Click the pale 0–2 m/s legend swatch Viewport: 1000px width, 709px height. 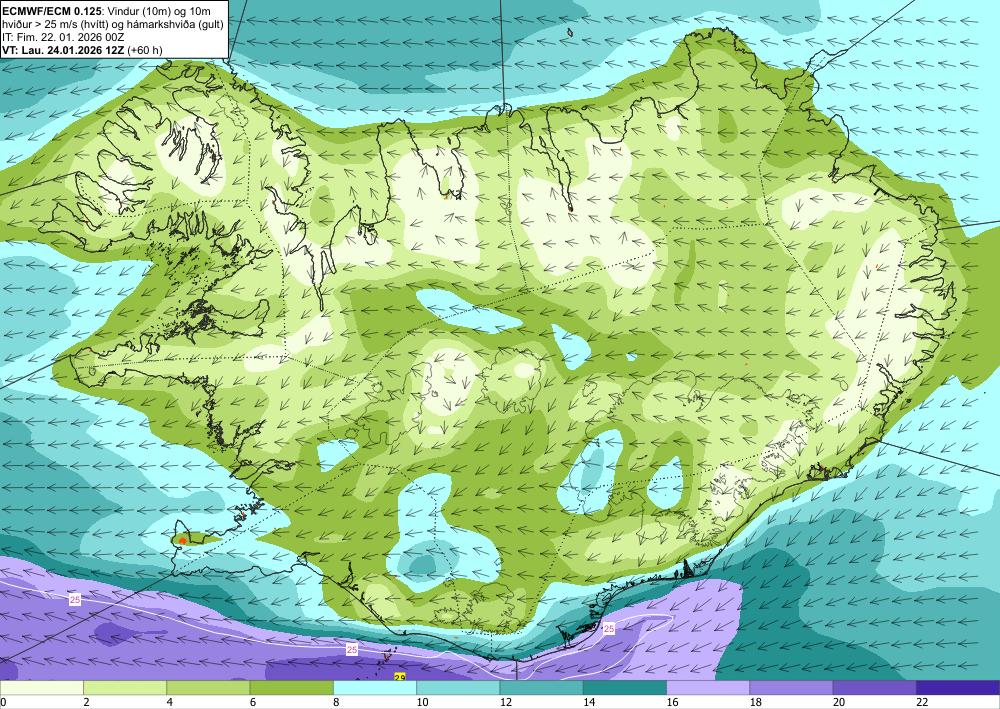click(x=41, y=687)
